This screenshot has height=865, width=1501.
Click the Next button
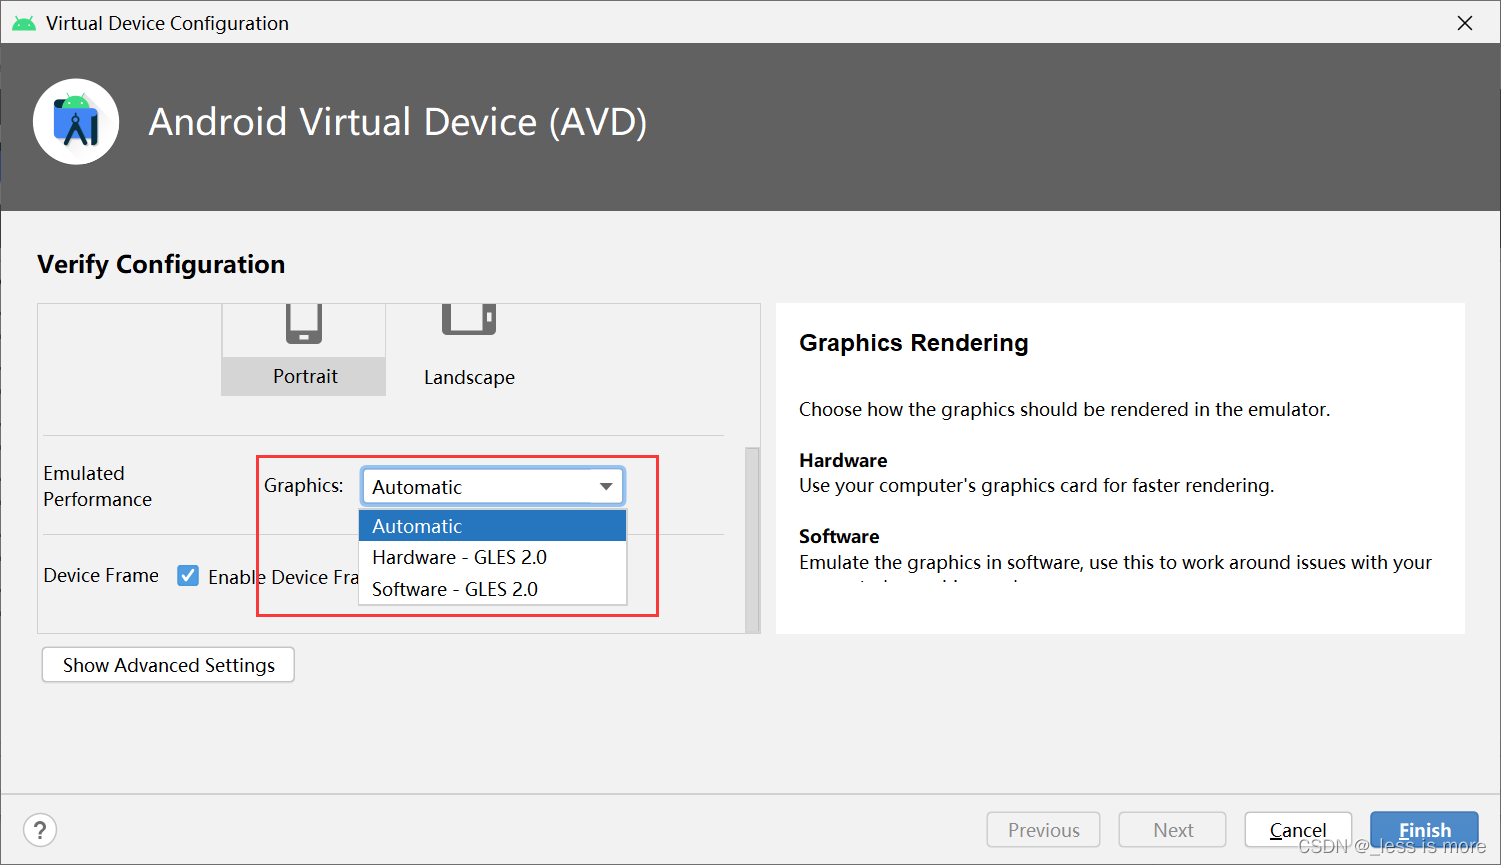coord(1172,829)
